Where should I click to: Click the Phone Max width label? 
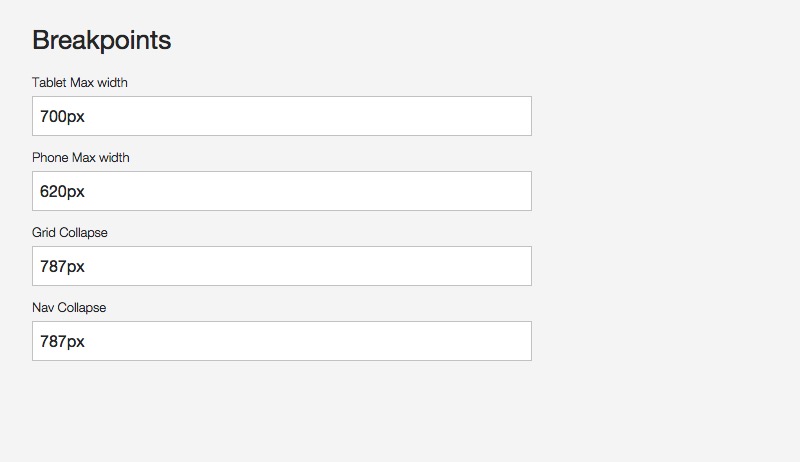pos(81,157)
